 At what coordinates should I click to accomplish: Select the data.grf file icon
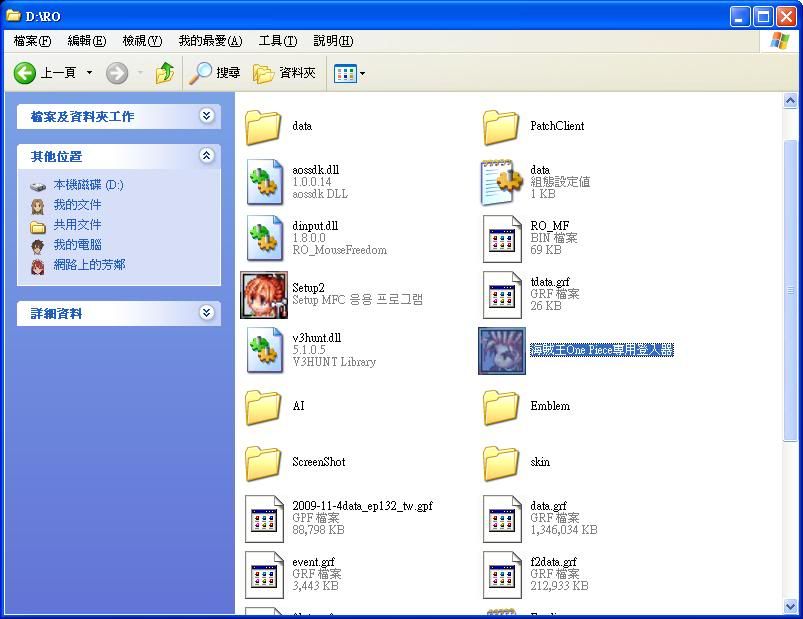point(501,519)
